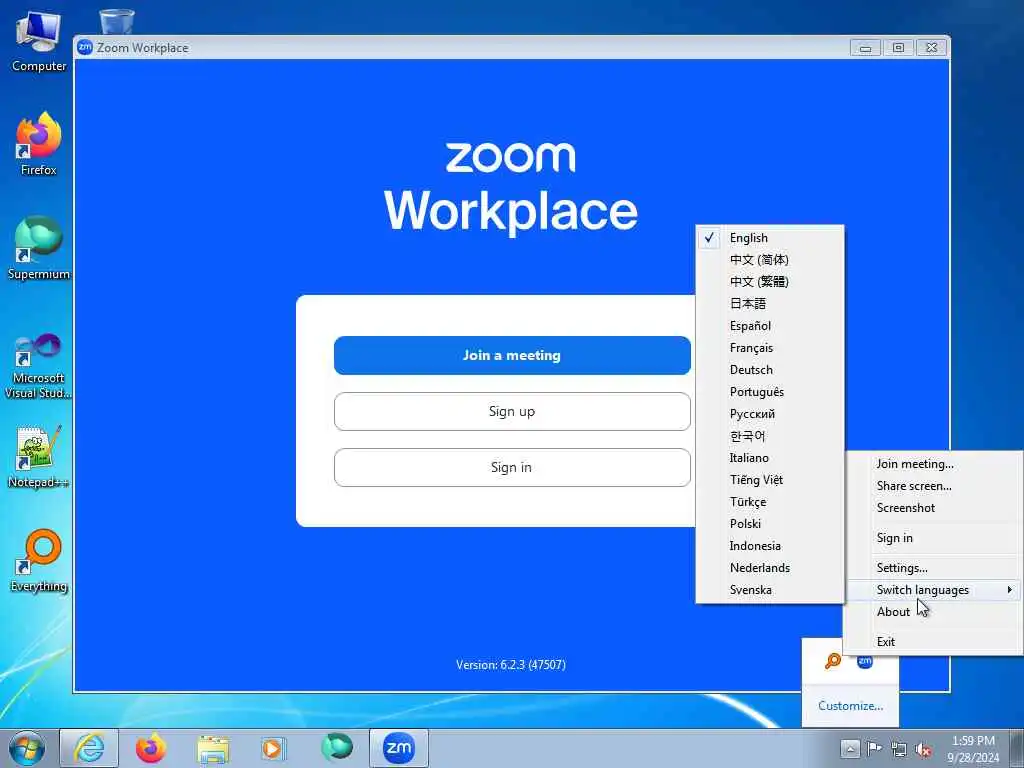The image size is (1024, 768).
Task: Switch language to Deutsch
Action: click(770, 370)
